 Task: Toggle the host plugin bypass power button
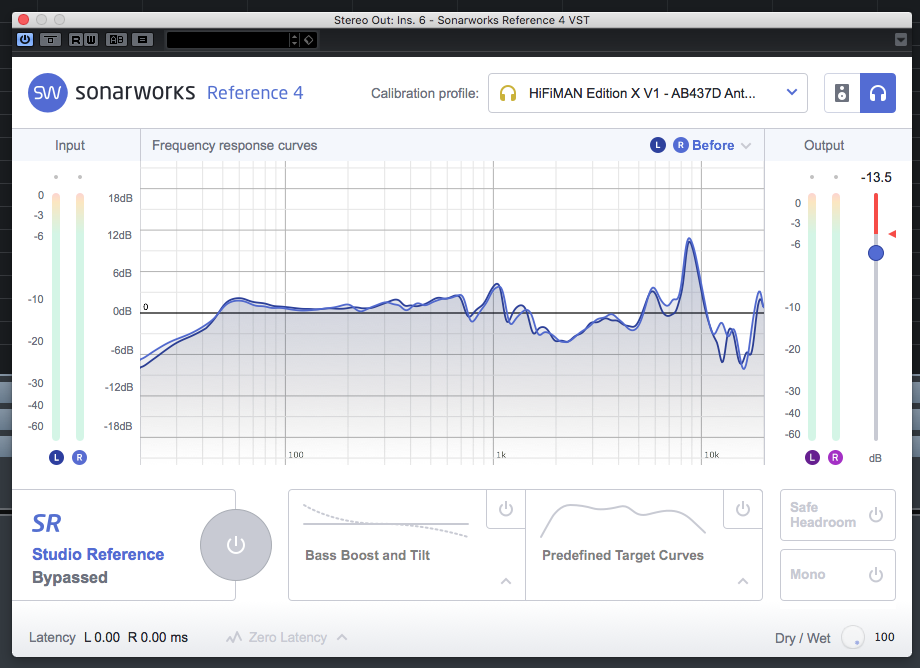click(25, 39)
